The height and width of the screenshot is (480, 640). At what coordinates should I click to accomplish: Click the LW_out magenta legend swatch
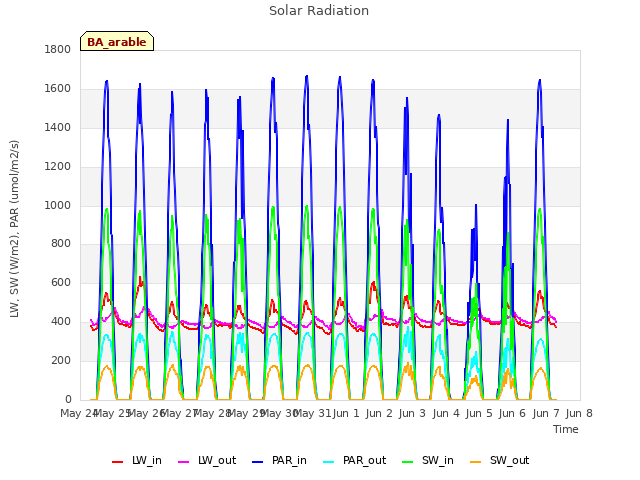pyautogui.click(x=184, y=462)
